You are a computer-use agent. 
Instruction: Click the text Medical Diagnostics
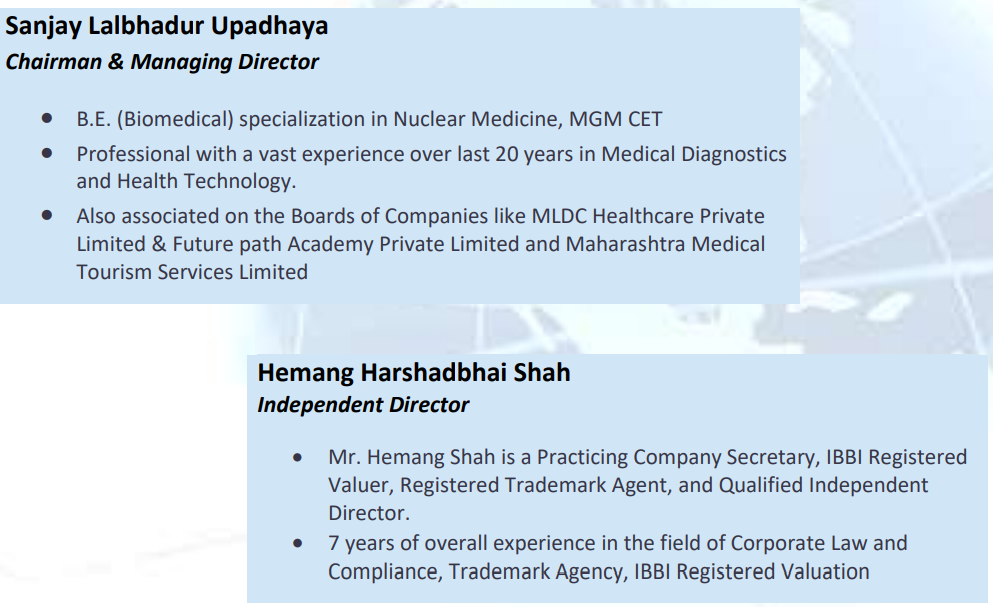(693, 154)
